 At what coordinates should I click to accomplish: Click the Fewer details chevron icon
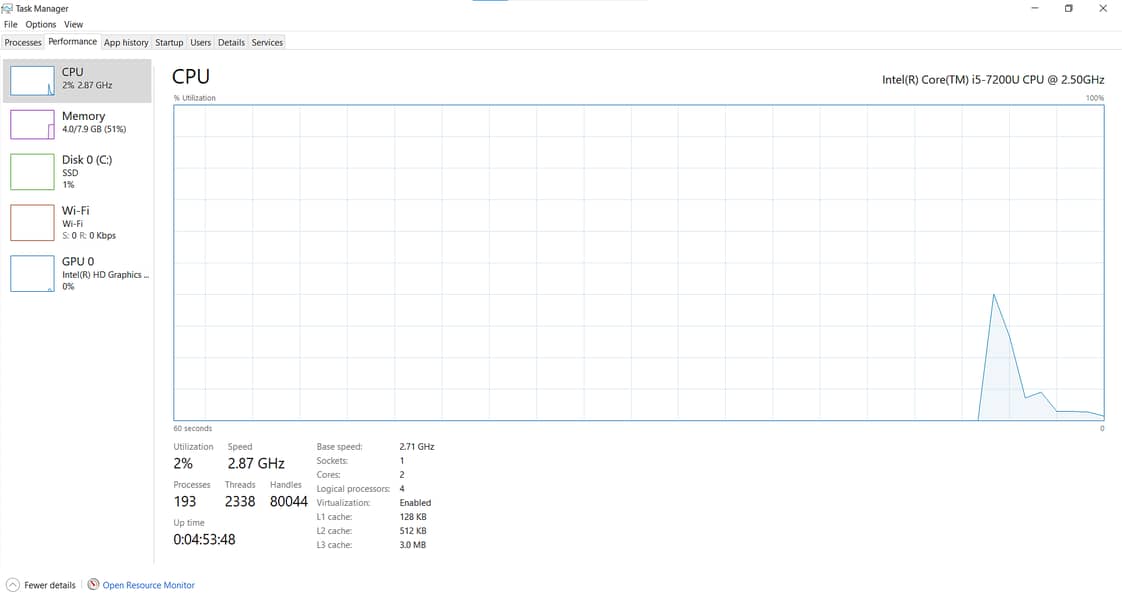point(13,585)
